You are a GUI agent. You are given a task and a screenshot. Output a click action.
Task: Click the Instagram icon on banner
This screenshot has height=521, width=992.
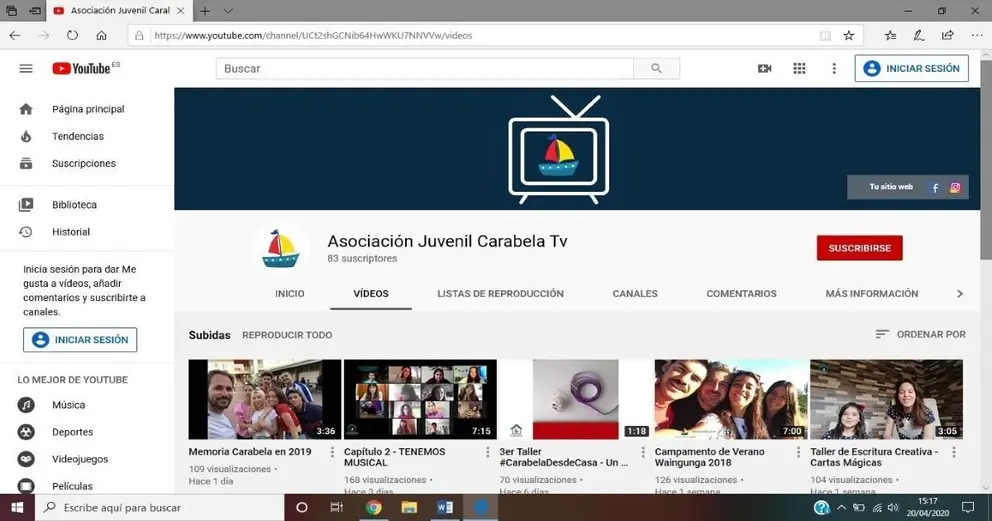(x=955, y=187)
